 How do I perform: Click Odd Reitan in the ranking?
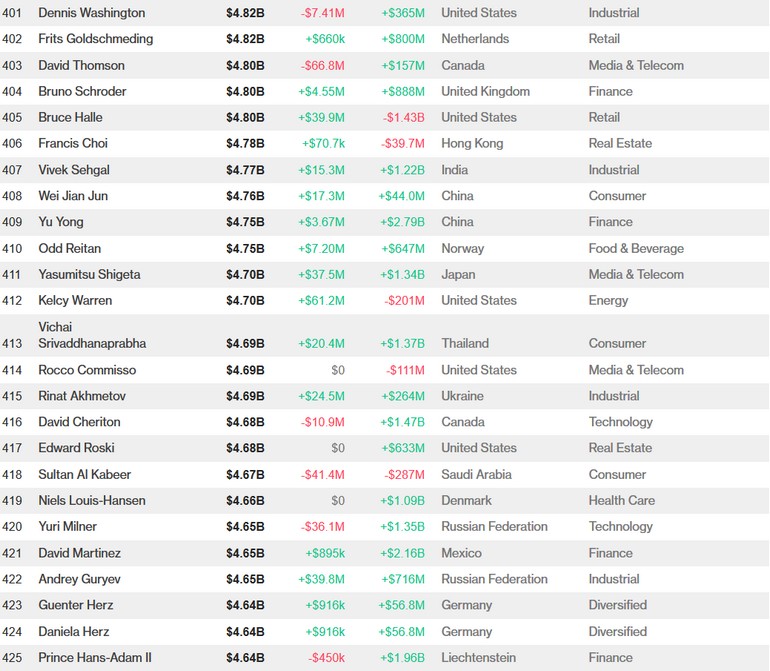[69, 248]
